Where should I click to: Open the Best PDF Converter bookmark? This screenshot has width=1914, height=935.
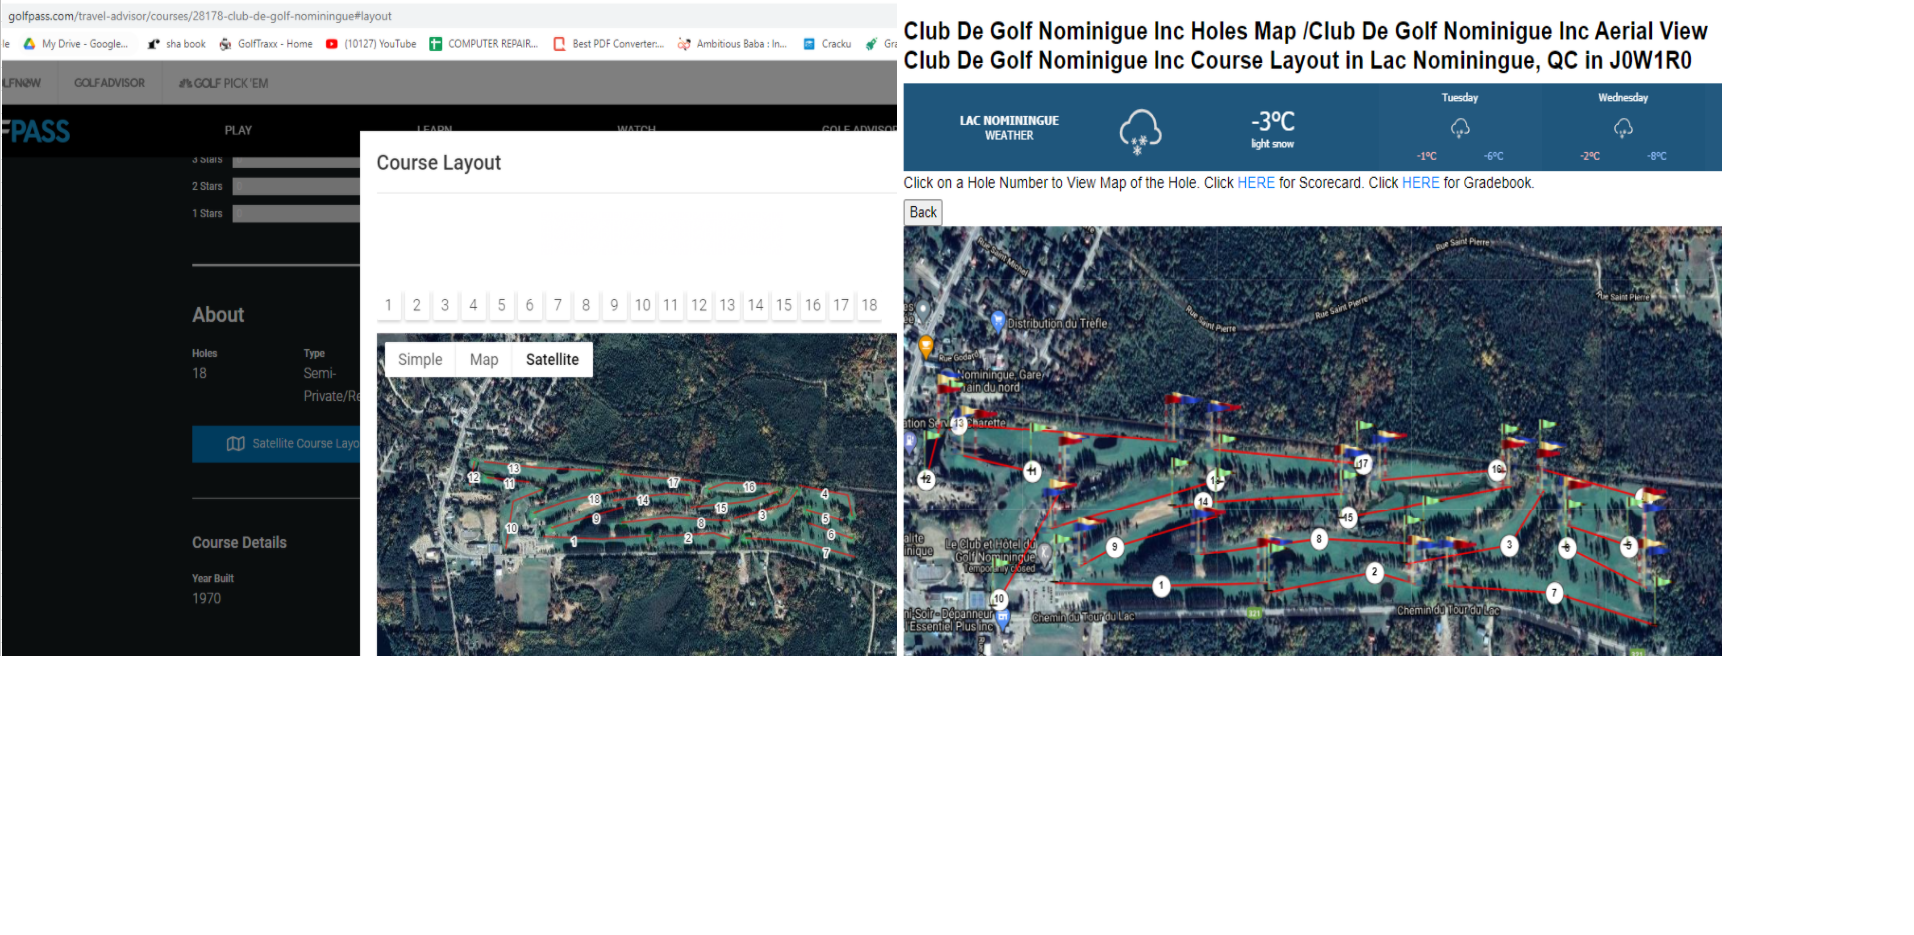(x=609, y=44)
